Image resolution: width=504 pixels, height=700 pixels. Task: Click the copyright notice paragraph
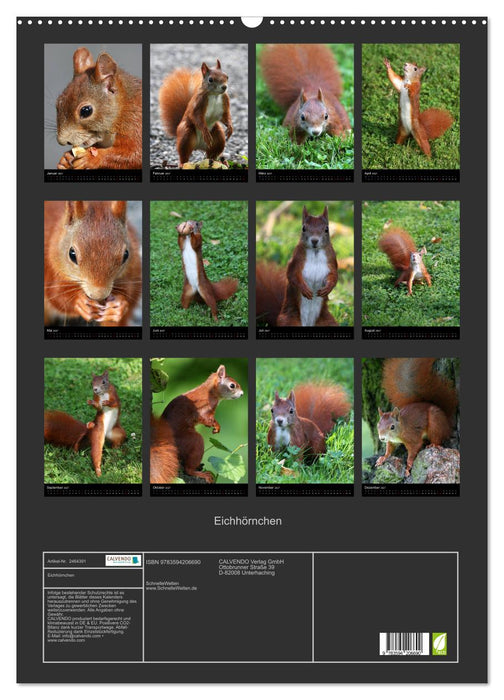92,603
